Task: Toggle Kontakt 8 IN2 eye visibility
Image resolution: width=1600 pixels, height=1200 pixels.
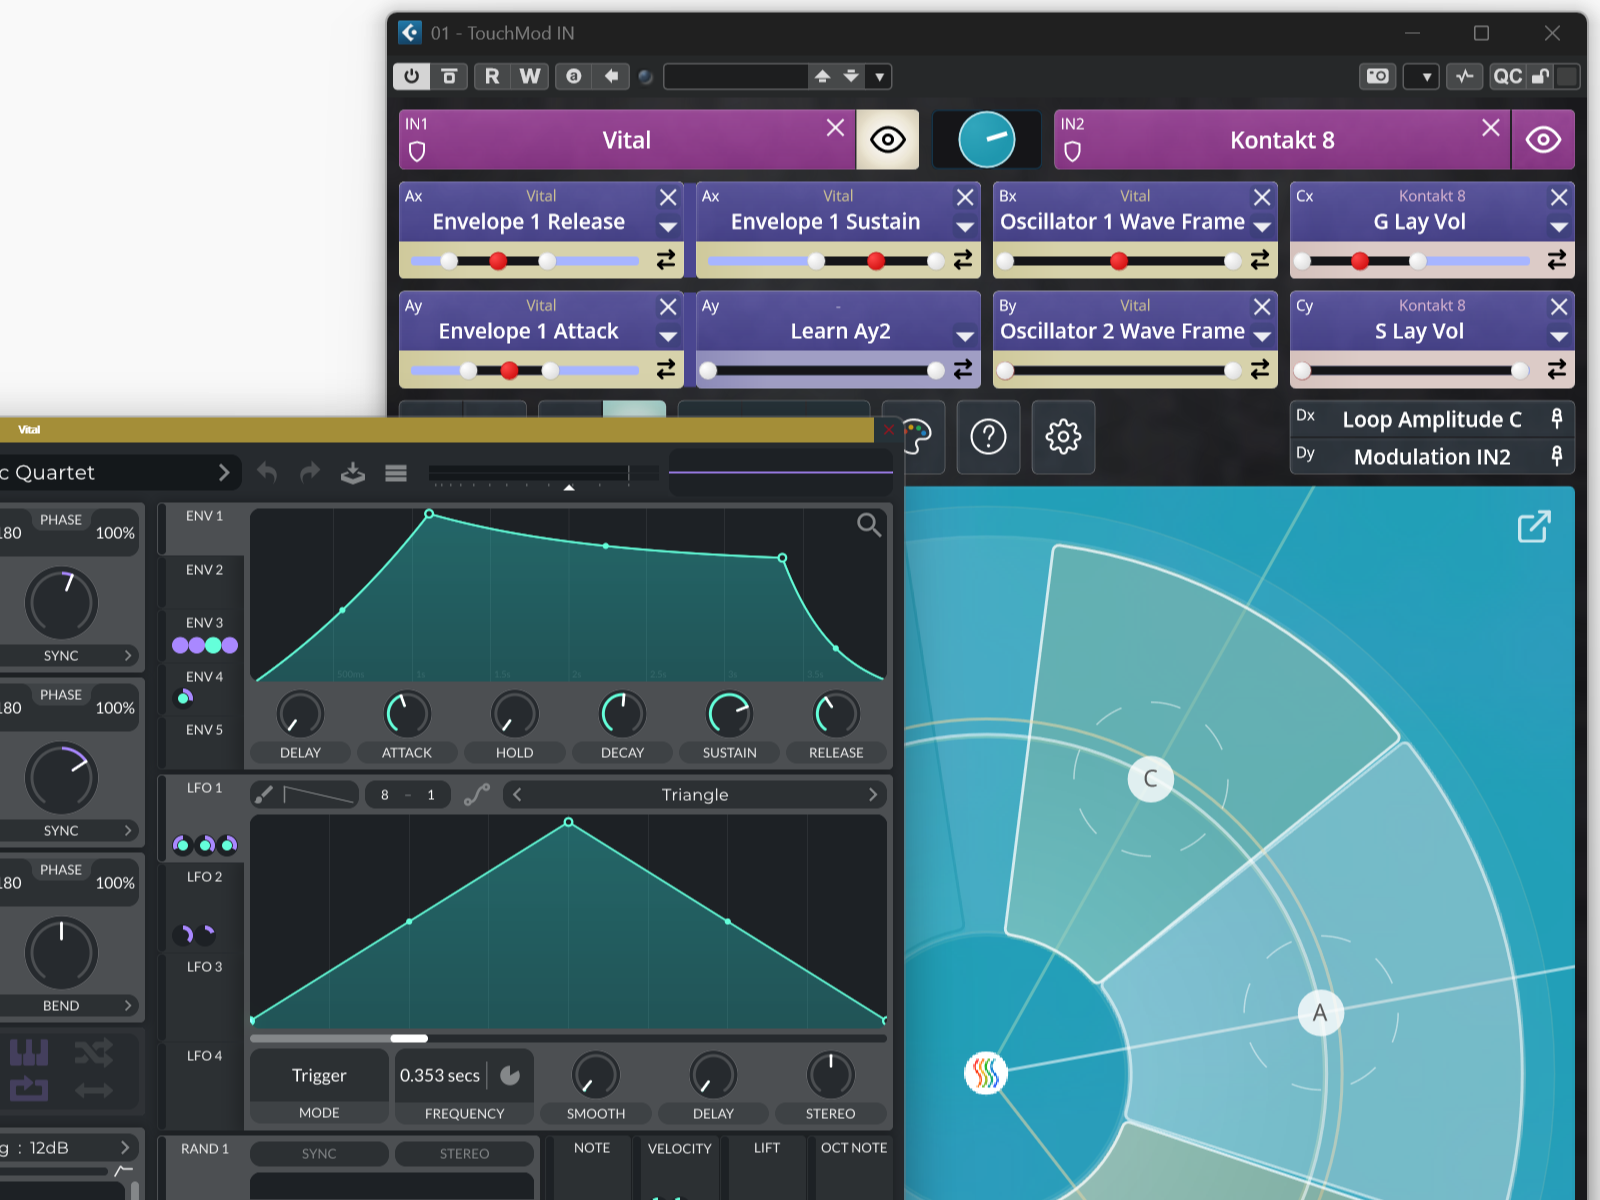Action: 1543,140
